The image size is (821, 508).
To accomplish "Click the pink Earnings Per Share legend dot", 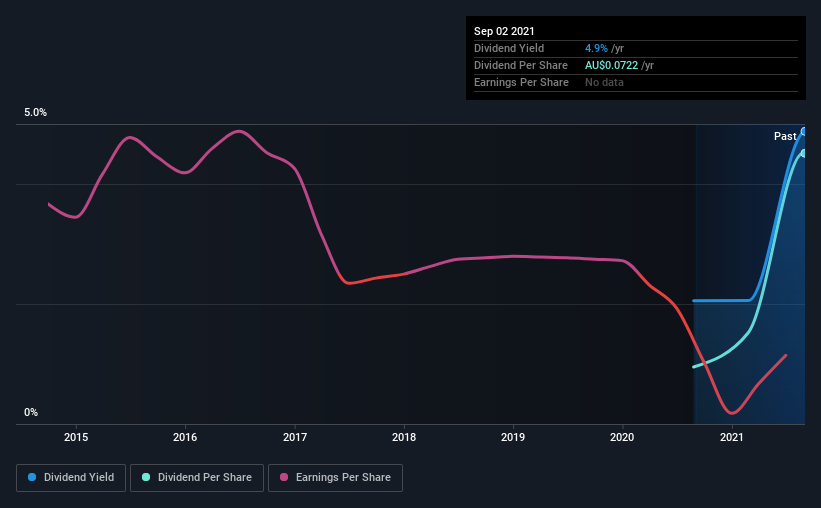I will (x=284, y=477).
